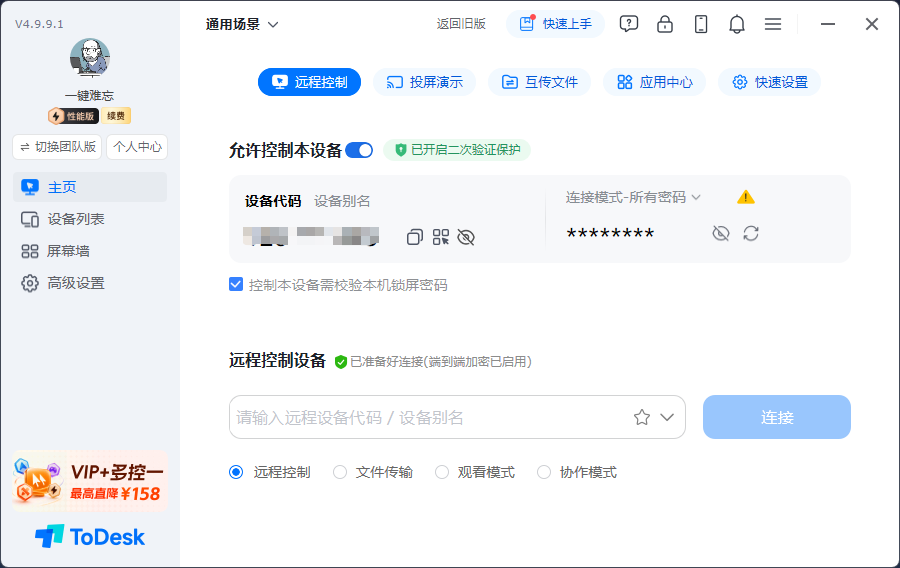This screenshot has height=568, width=900.
Task: Open the help question-mark icon
Action: (x=629, y=24)
